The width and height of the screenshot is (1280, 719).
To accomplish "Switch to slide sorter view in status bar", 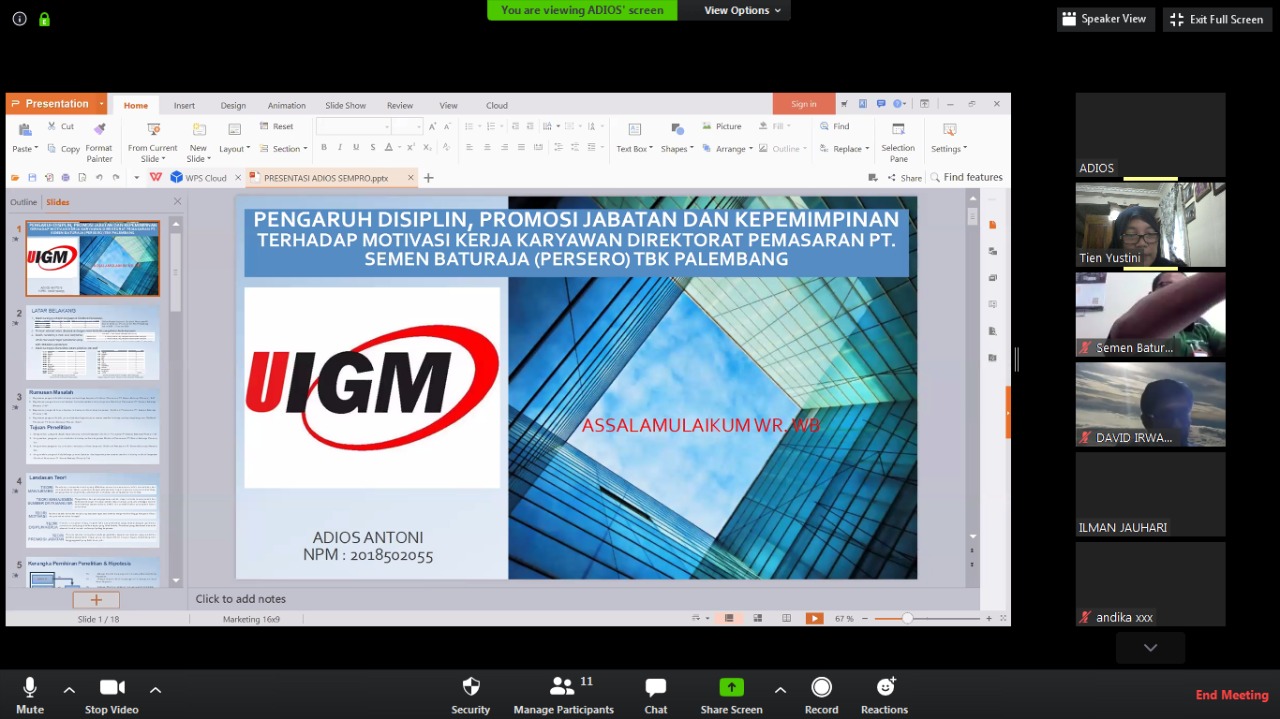I will (758, 618).
